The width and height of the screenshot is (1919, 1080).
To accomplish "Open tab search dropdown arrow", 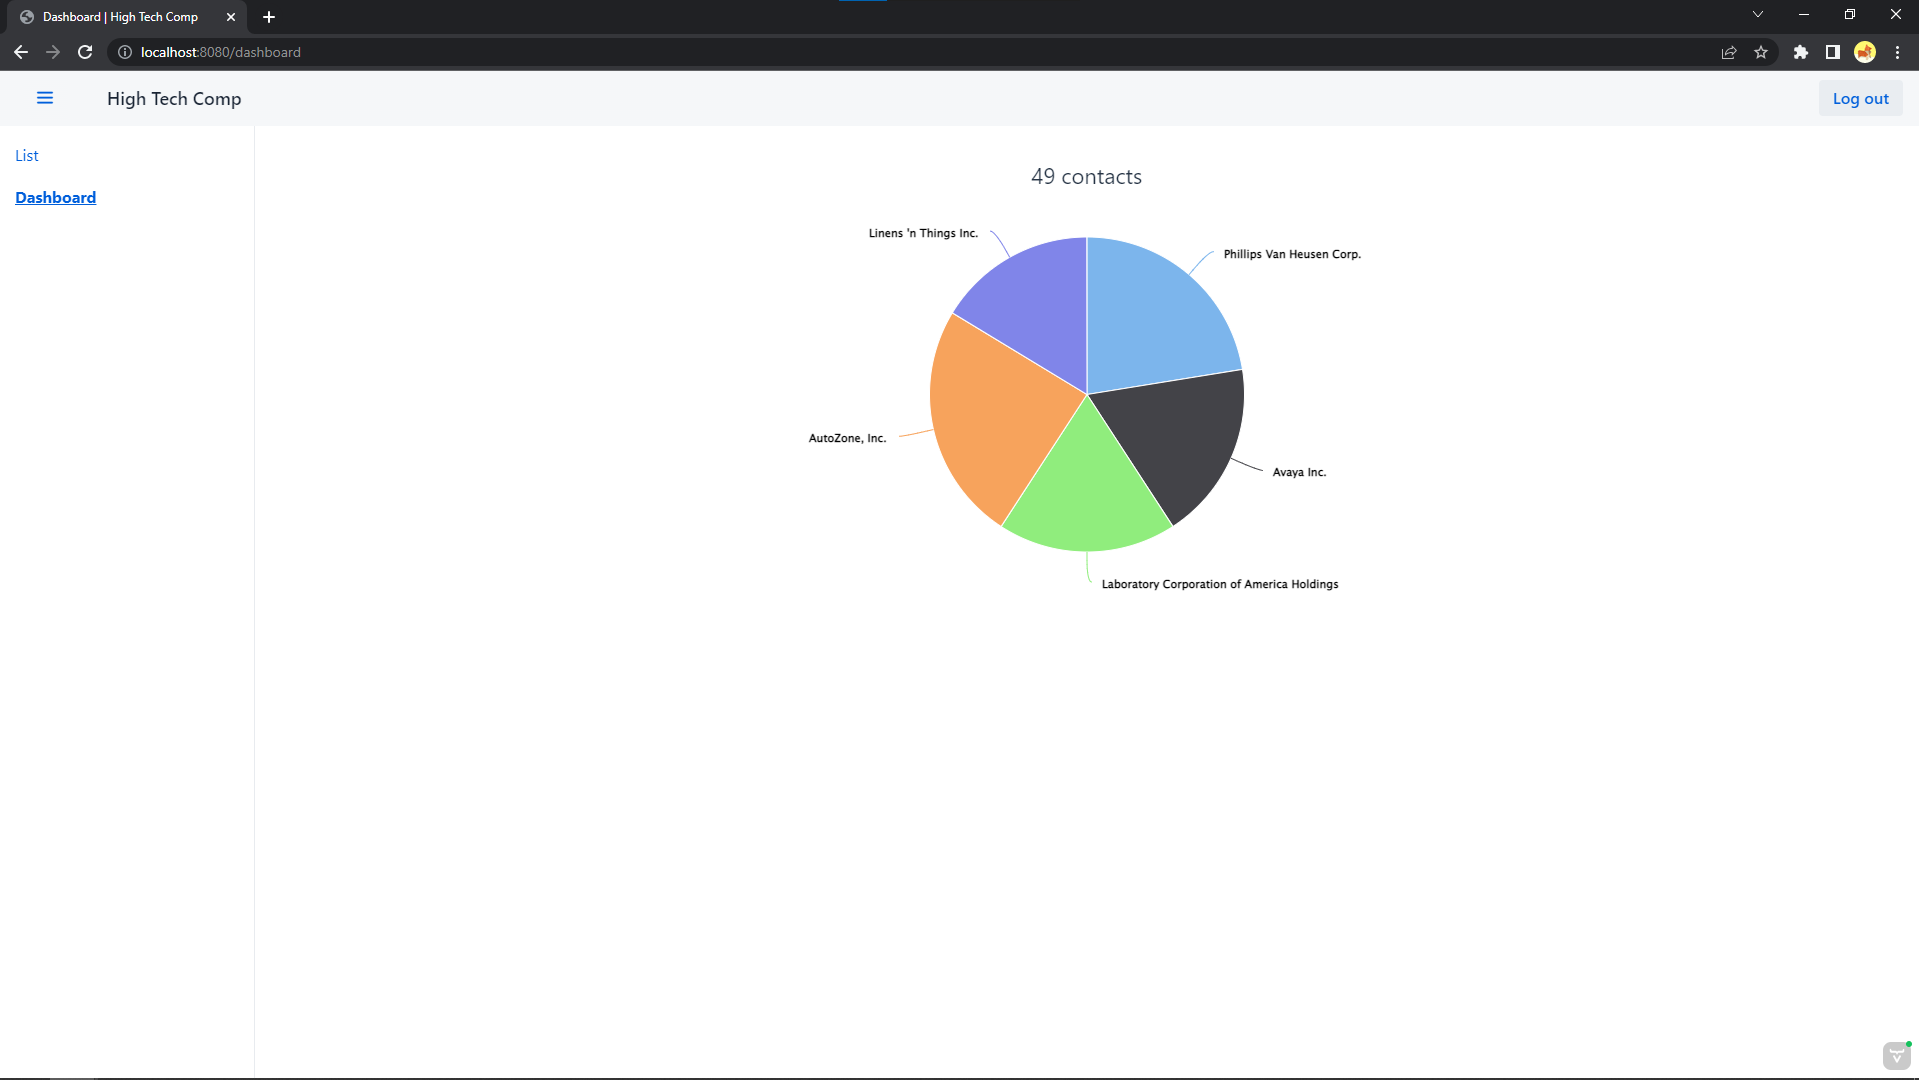I will 1758,14.
